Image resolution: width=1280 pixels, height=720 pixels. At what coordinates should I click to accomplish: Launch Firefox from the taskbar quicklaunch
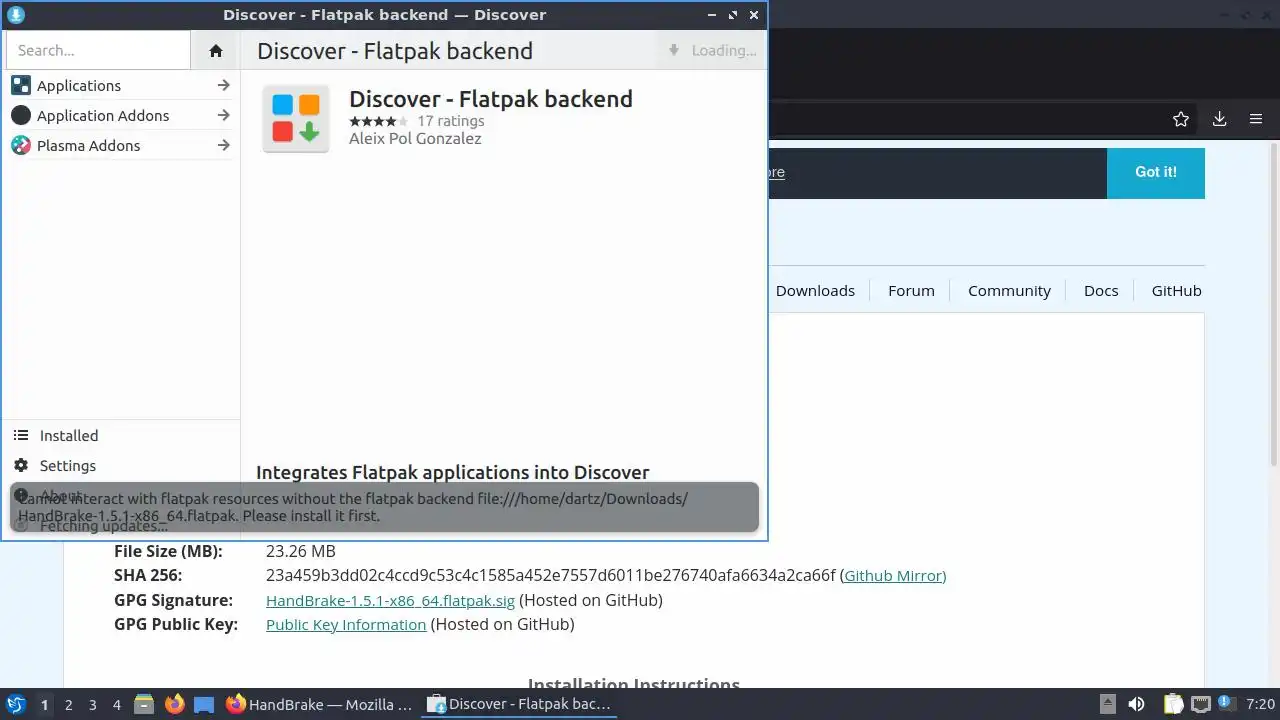(174, 705)
